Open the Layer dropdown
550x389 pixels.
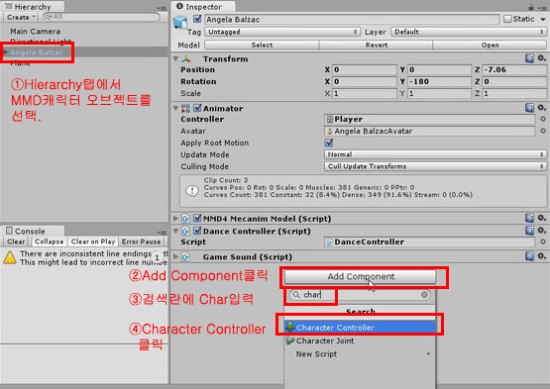pos(469,32)
